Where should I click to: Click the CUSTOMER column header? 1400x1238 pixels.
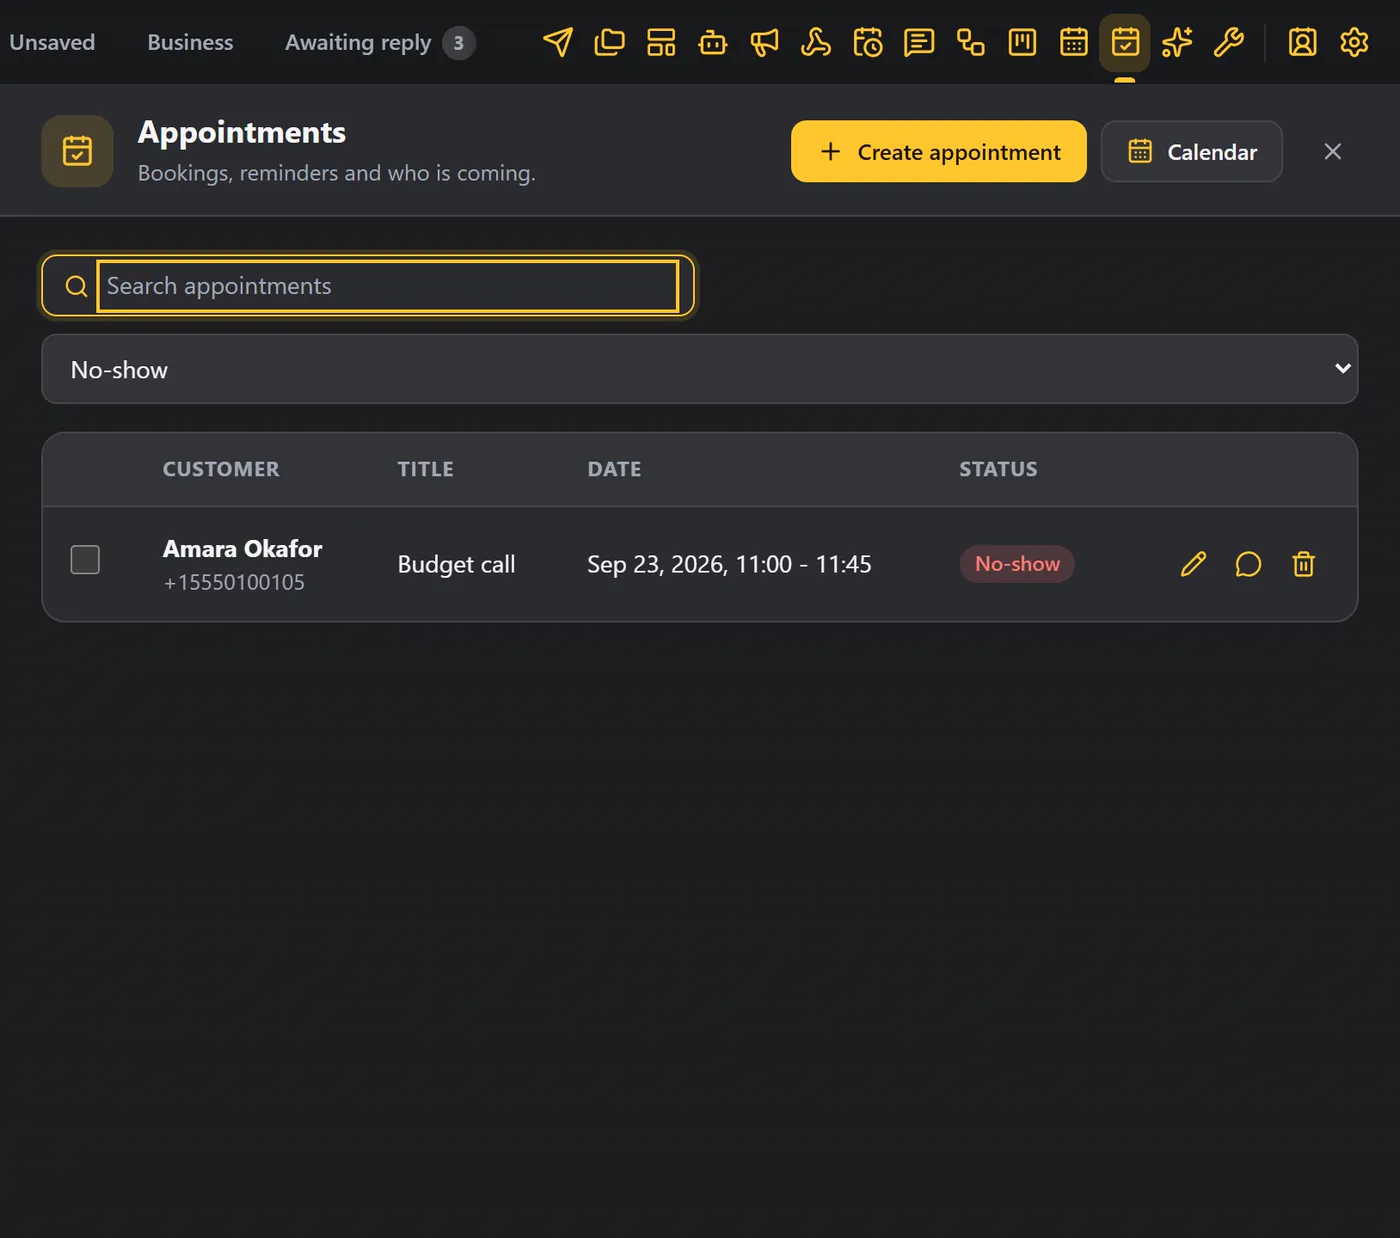(221, 469)
